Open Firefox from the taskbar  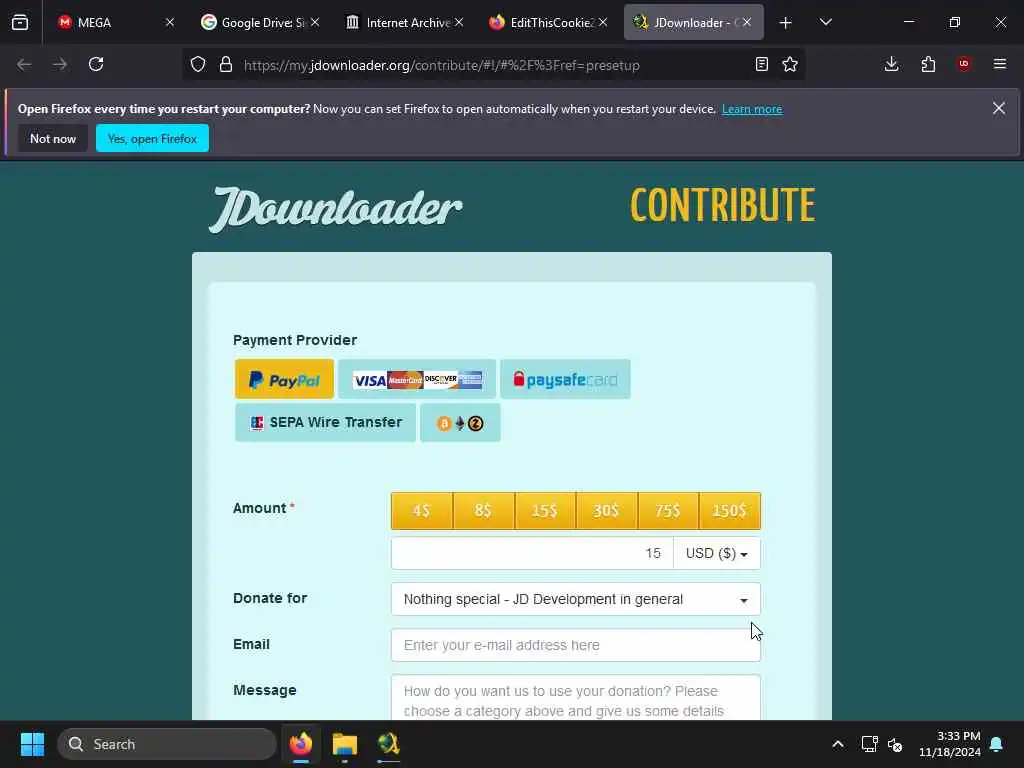[x=301, y=744]
